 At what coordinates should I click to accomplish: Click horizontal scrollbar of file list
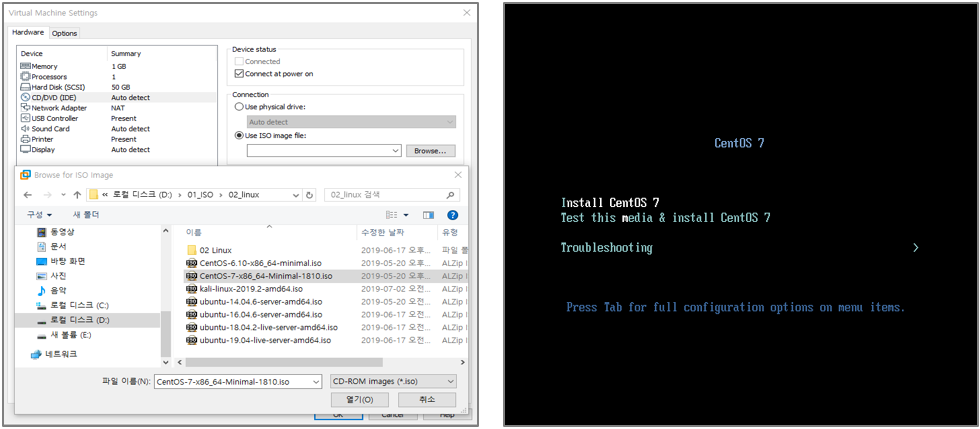tap(284, 362)
